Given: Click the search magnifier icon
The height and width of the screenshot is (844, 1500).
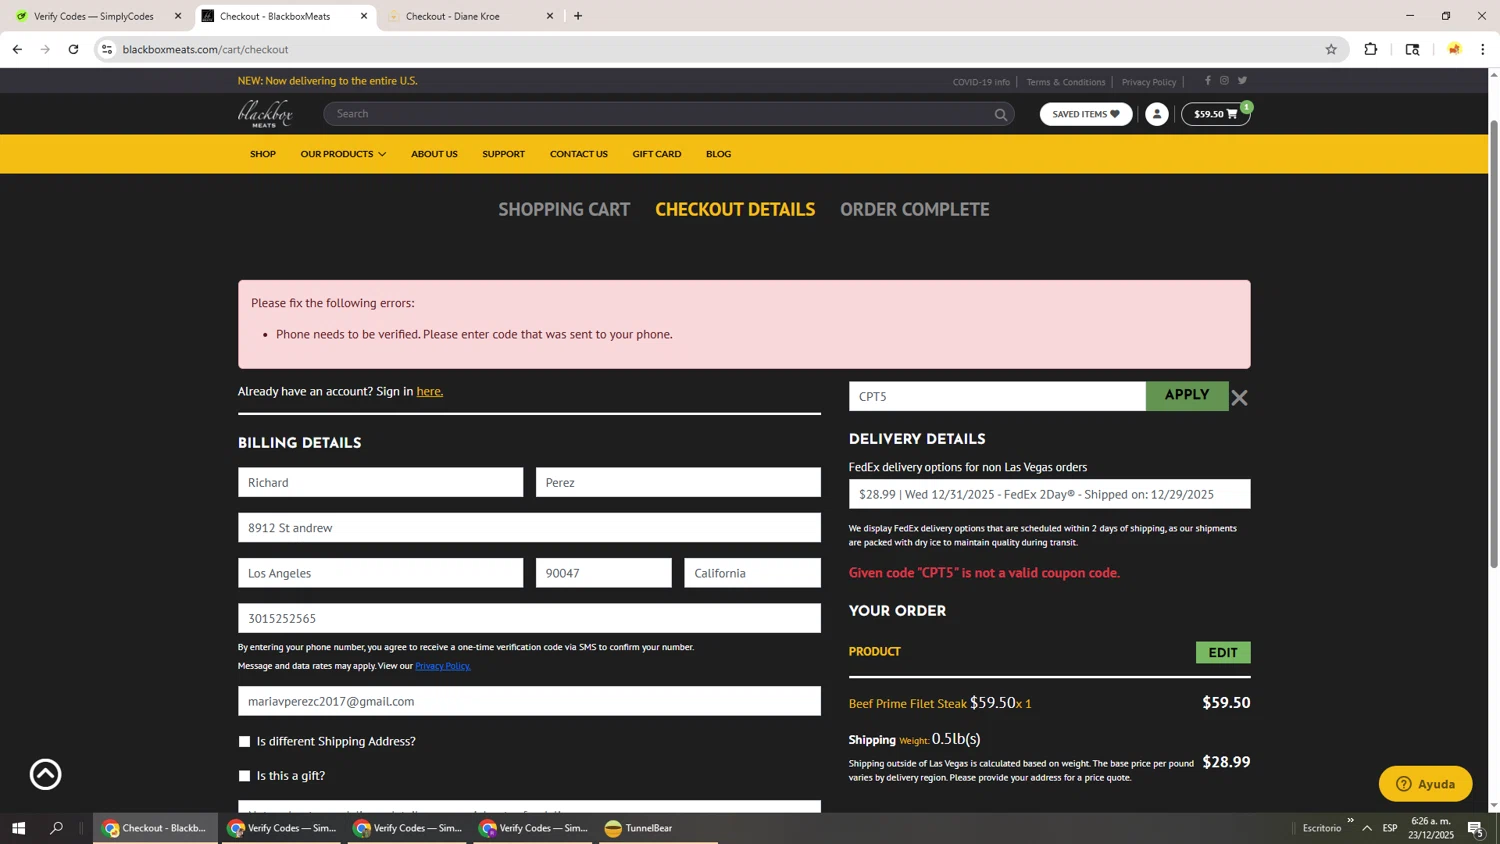Looking at the screenshot, I should pos(1000,115).
